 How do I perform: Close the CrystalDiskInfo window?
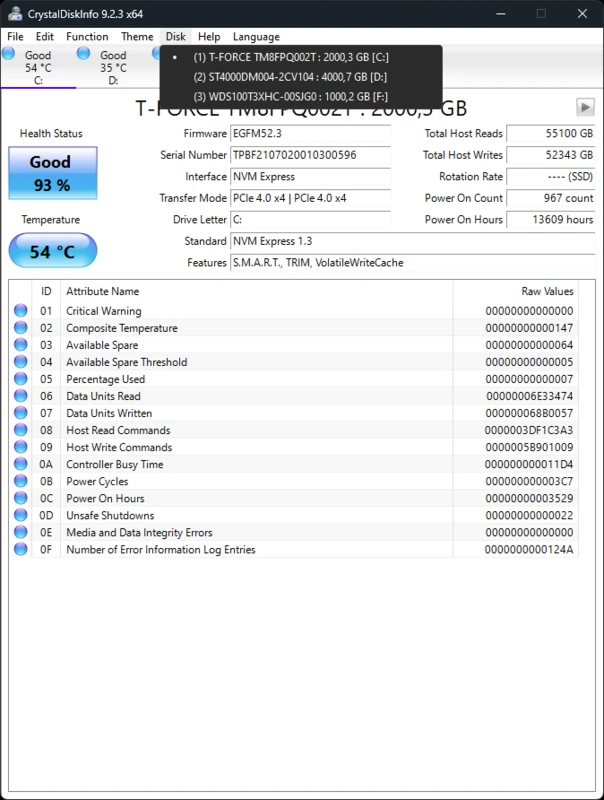point(582,14)
